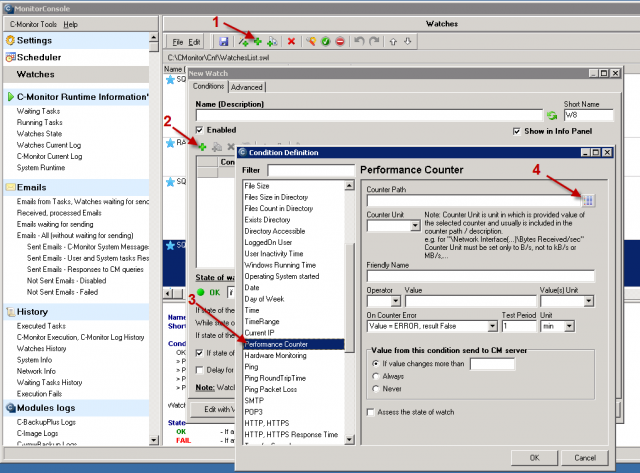
Task: Click the red X delete icon in toolbar
Action: pyautogui.click(x=291, y=41)
